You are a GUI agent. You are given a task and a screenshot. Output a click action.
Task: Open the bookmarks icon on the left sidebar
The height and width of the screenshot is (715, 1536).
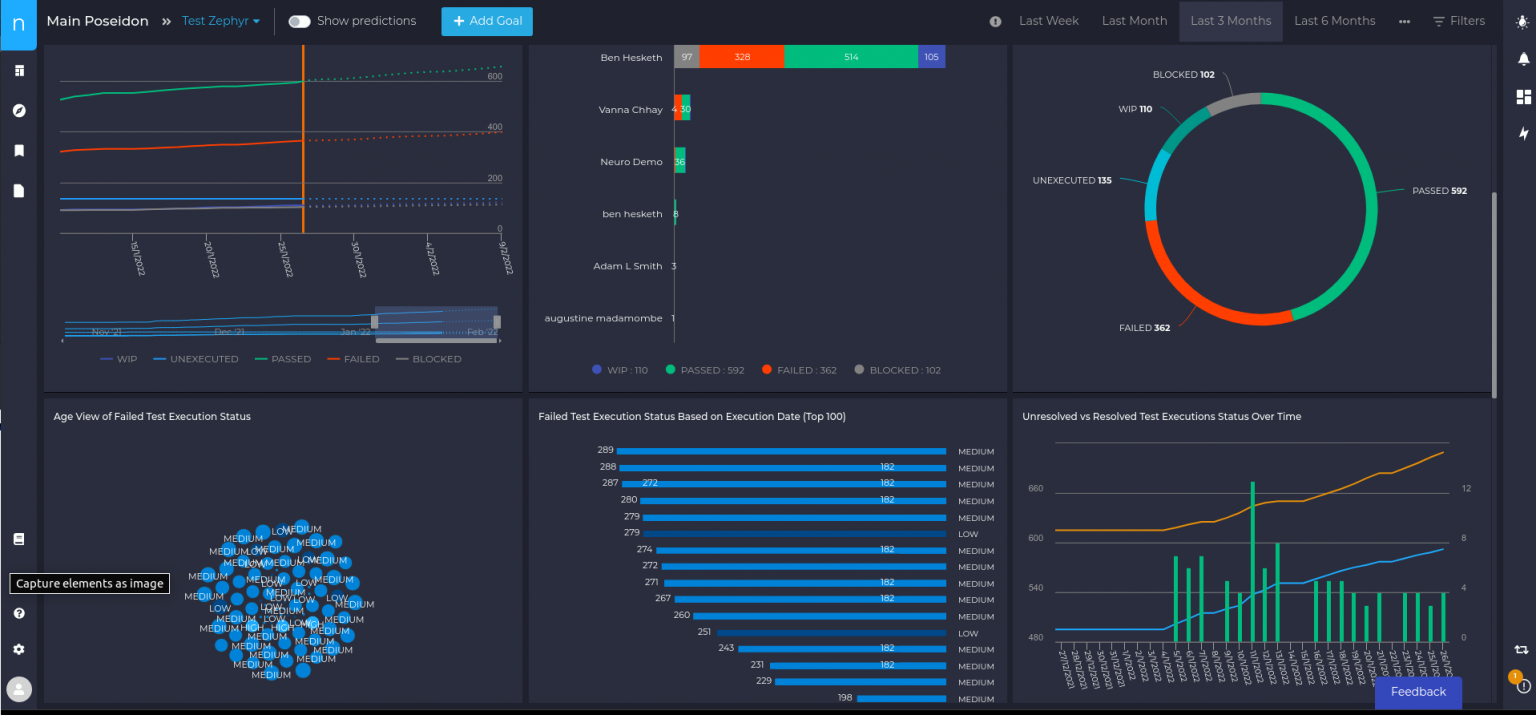(x=18, y=150)
